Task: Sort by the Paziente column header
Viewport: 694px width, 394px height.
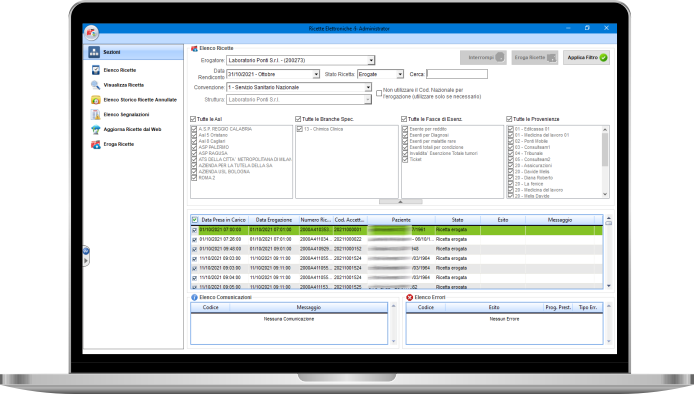Action: click(401, 220)
